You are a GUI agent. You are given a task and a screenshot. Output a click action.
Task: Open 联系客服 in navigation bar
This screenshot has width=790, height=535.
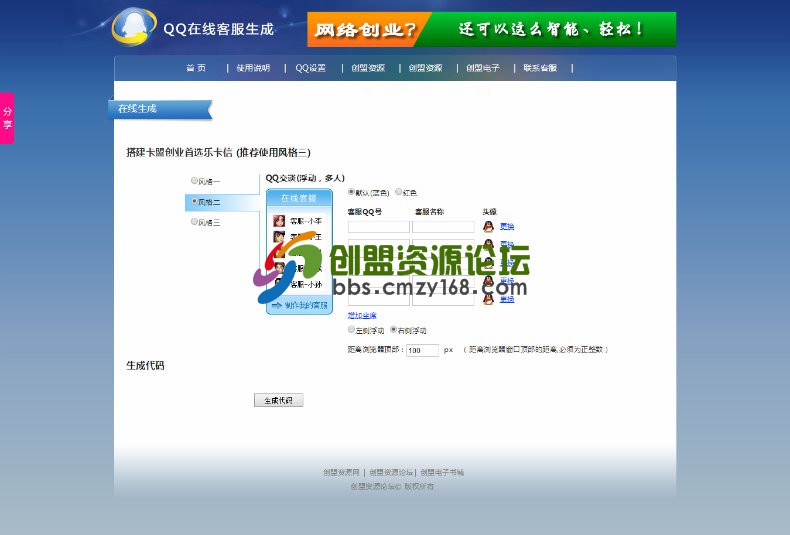click(540, 68)
